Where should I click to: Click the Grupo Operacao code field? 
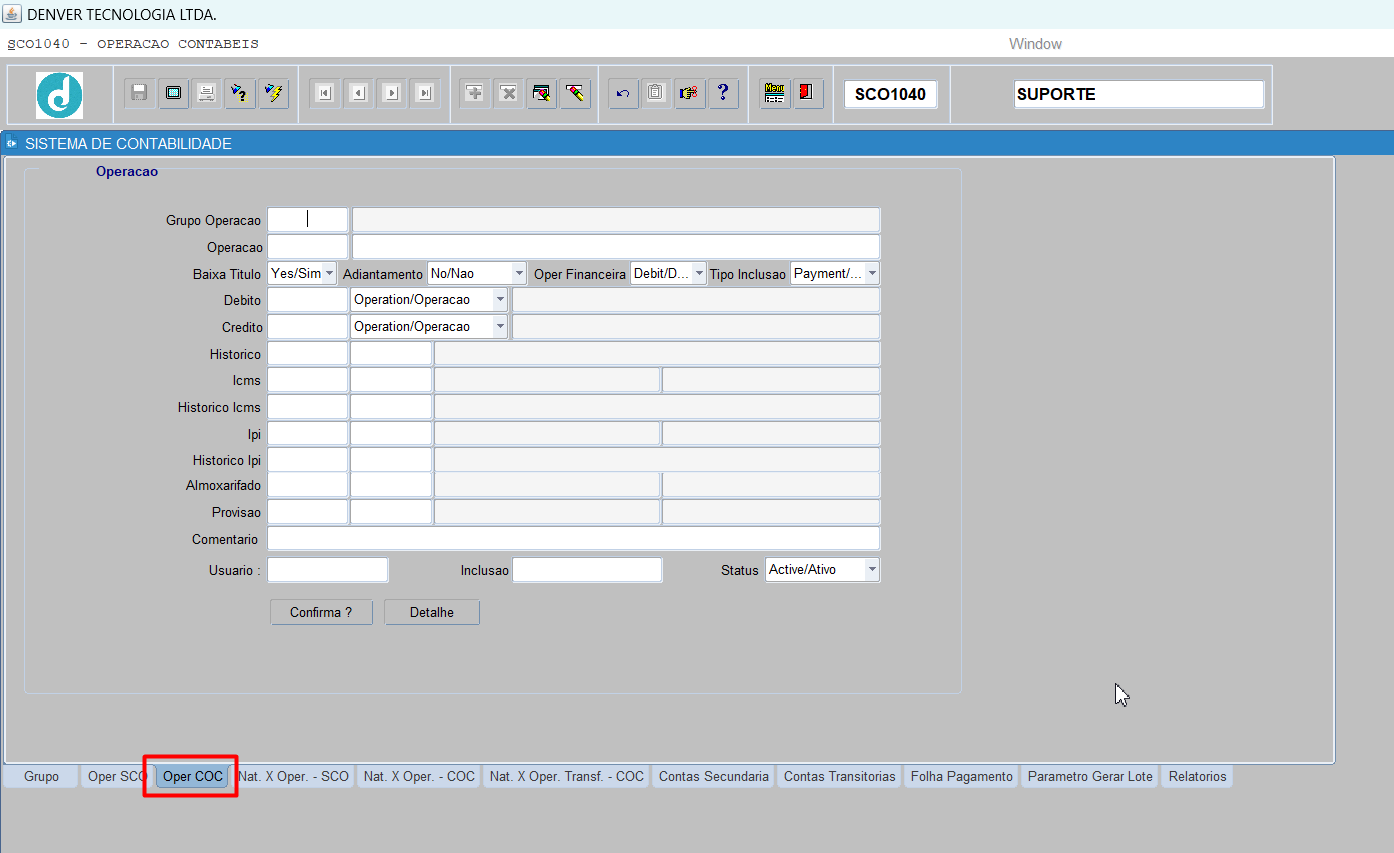pos(308,220)
